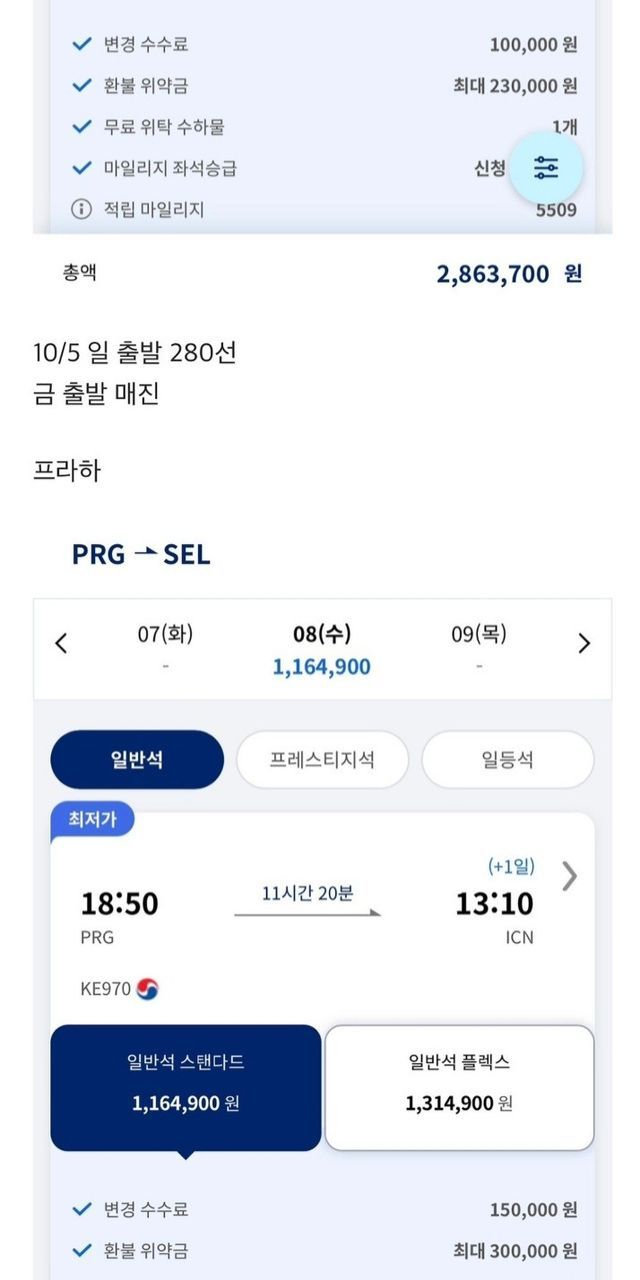Select date 08(수) priced 1,164,900
The image size is (640, 1280).
[322, 650]
